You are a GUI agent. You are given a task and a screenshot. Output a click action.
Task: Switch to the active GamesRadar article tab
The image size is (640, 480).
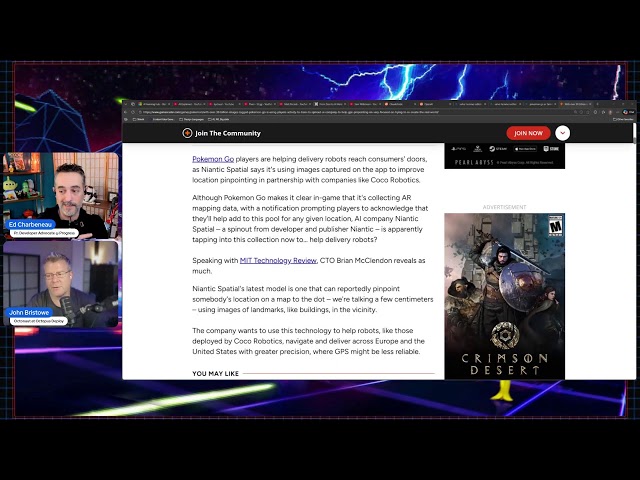pyautogui.click(x=576, y=104)
